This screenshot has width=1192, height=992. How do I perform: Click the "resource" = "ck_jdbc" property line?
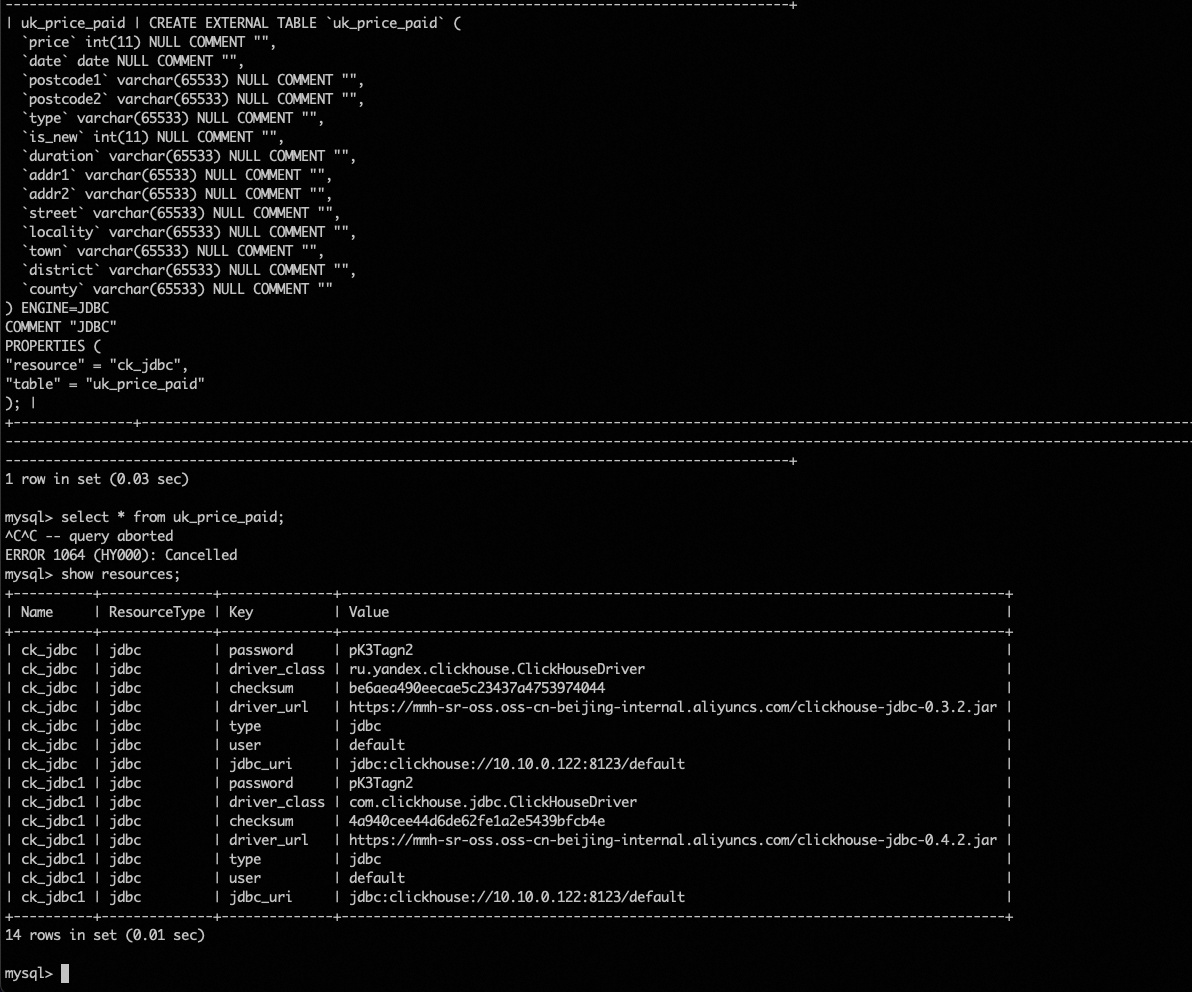click(96, 365)
